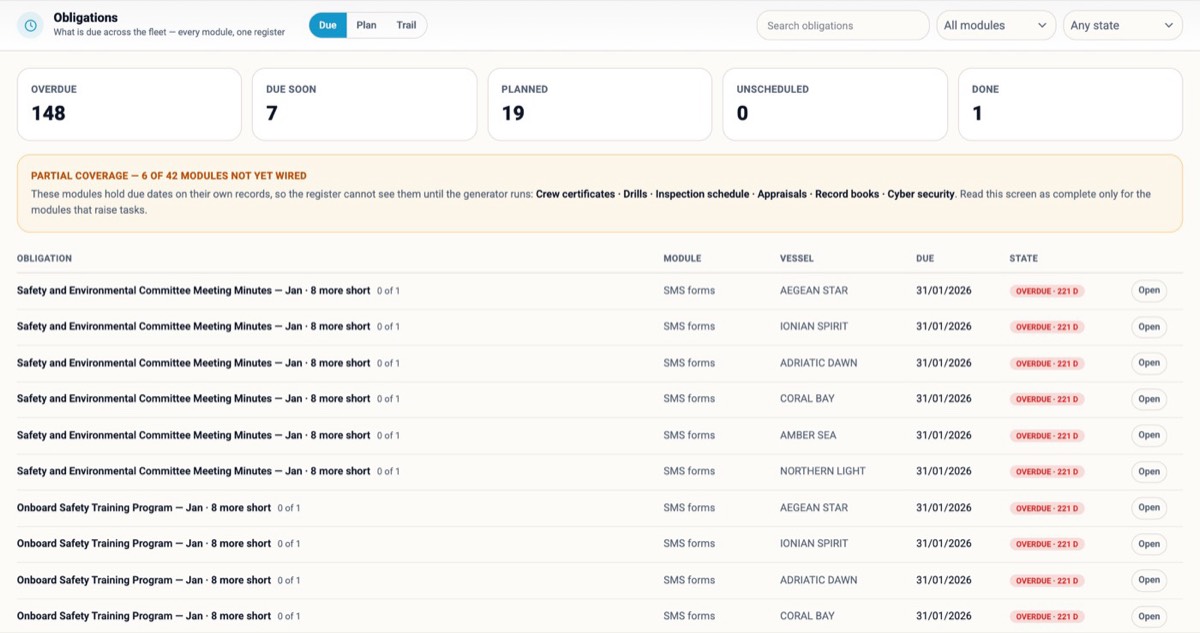Click the 31/01/2026 due date for AMBER SEA
The width and height of the screenshot is (1200, 633).
944,435
